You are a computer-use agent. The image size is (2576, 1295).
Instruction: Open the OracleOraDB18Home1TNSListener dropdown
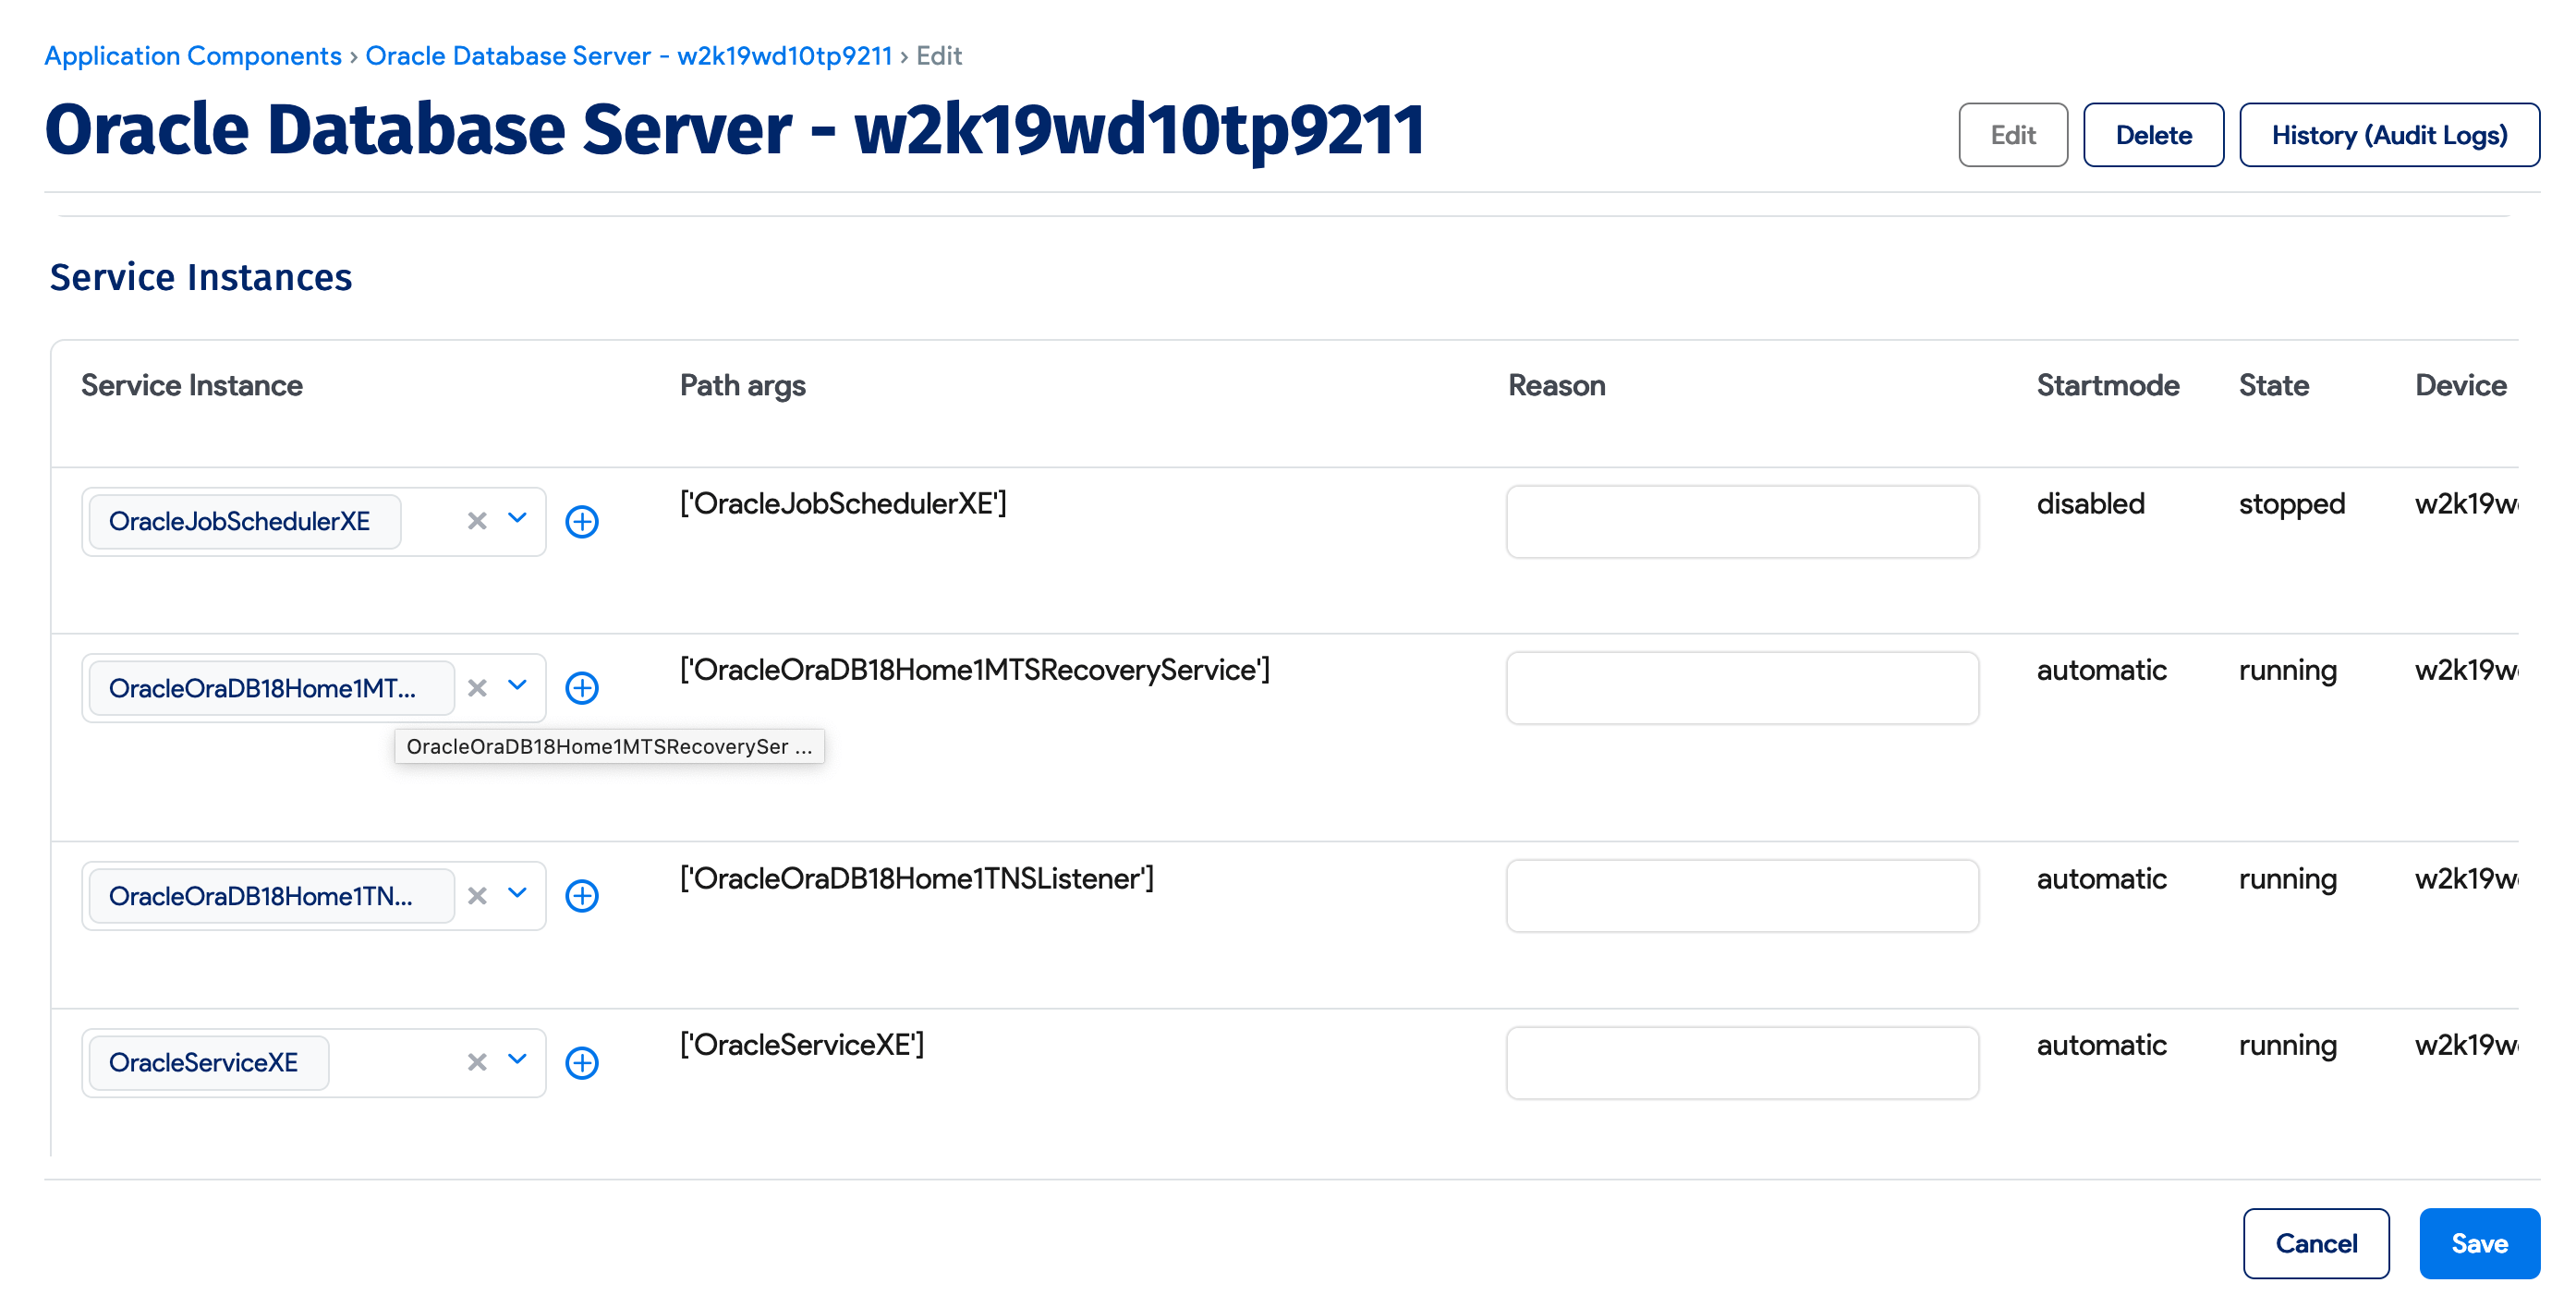pyautogui.click(x=517, y=895)
